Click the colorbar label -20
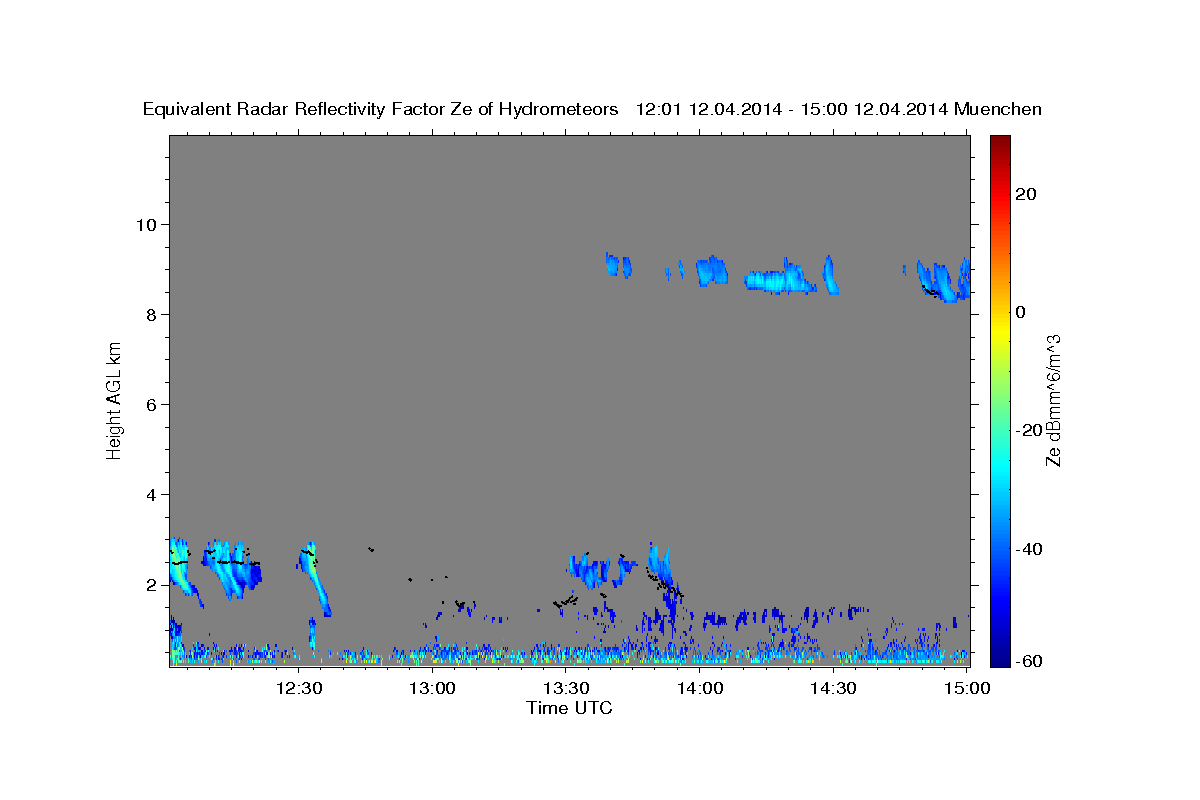Viewport: 1200px width, 800px height. [x=1030, y=430]
